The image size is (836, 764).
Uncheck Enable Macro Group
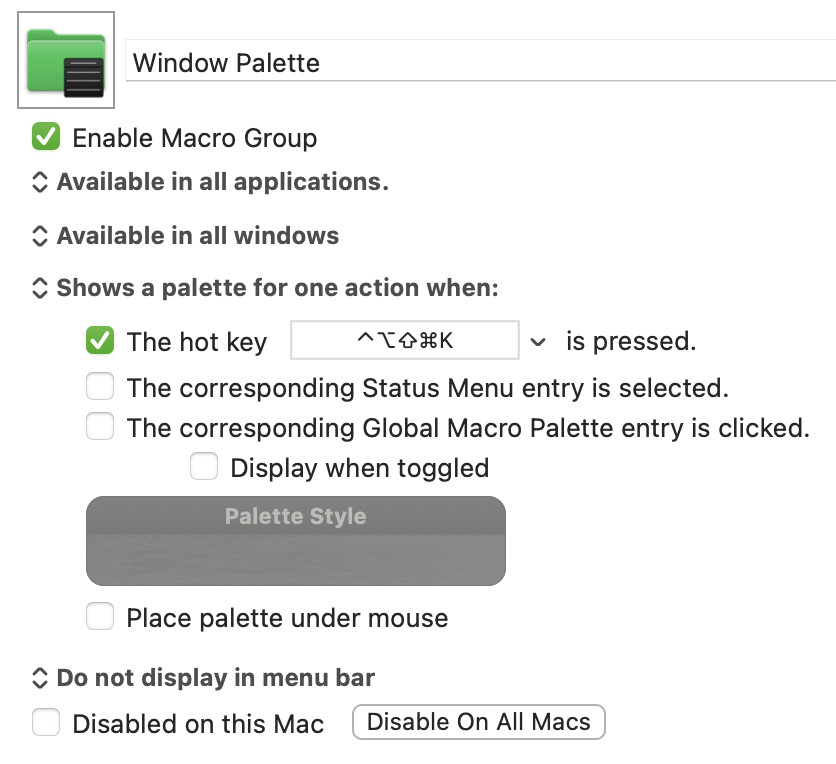tap(46, 137)
